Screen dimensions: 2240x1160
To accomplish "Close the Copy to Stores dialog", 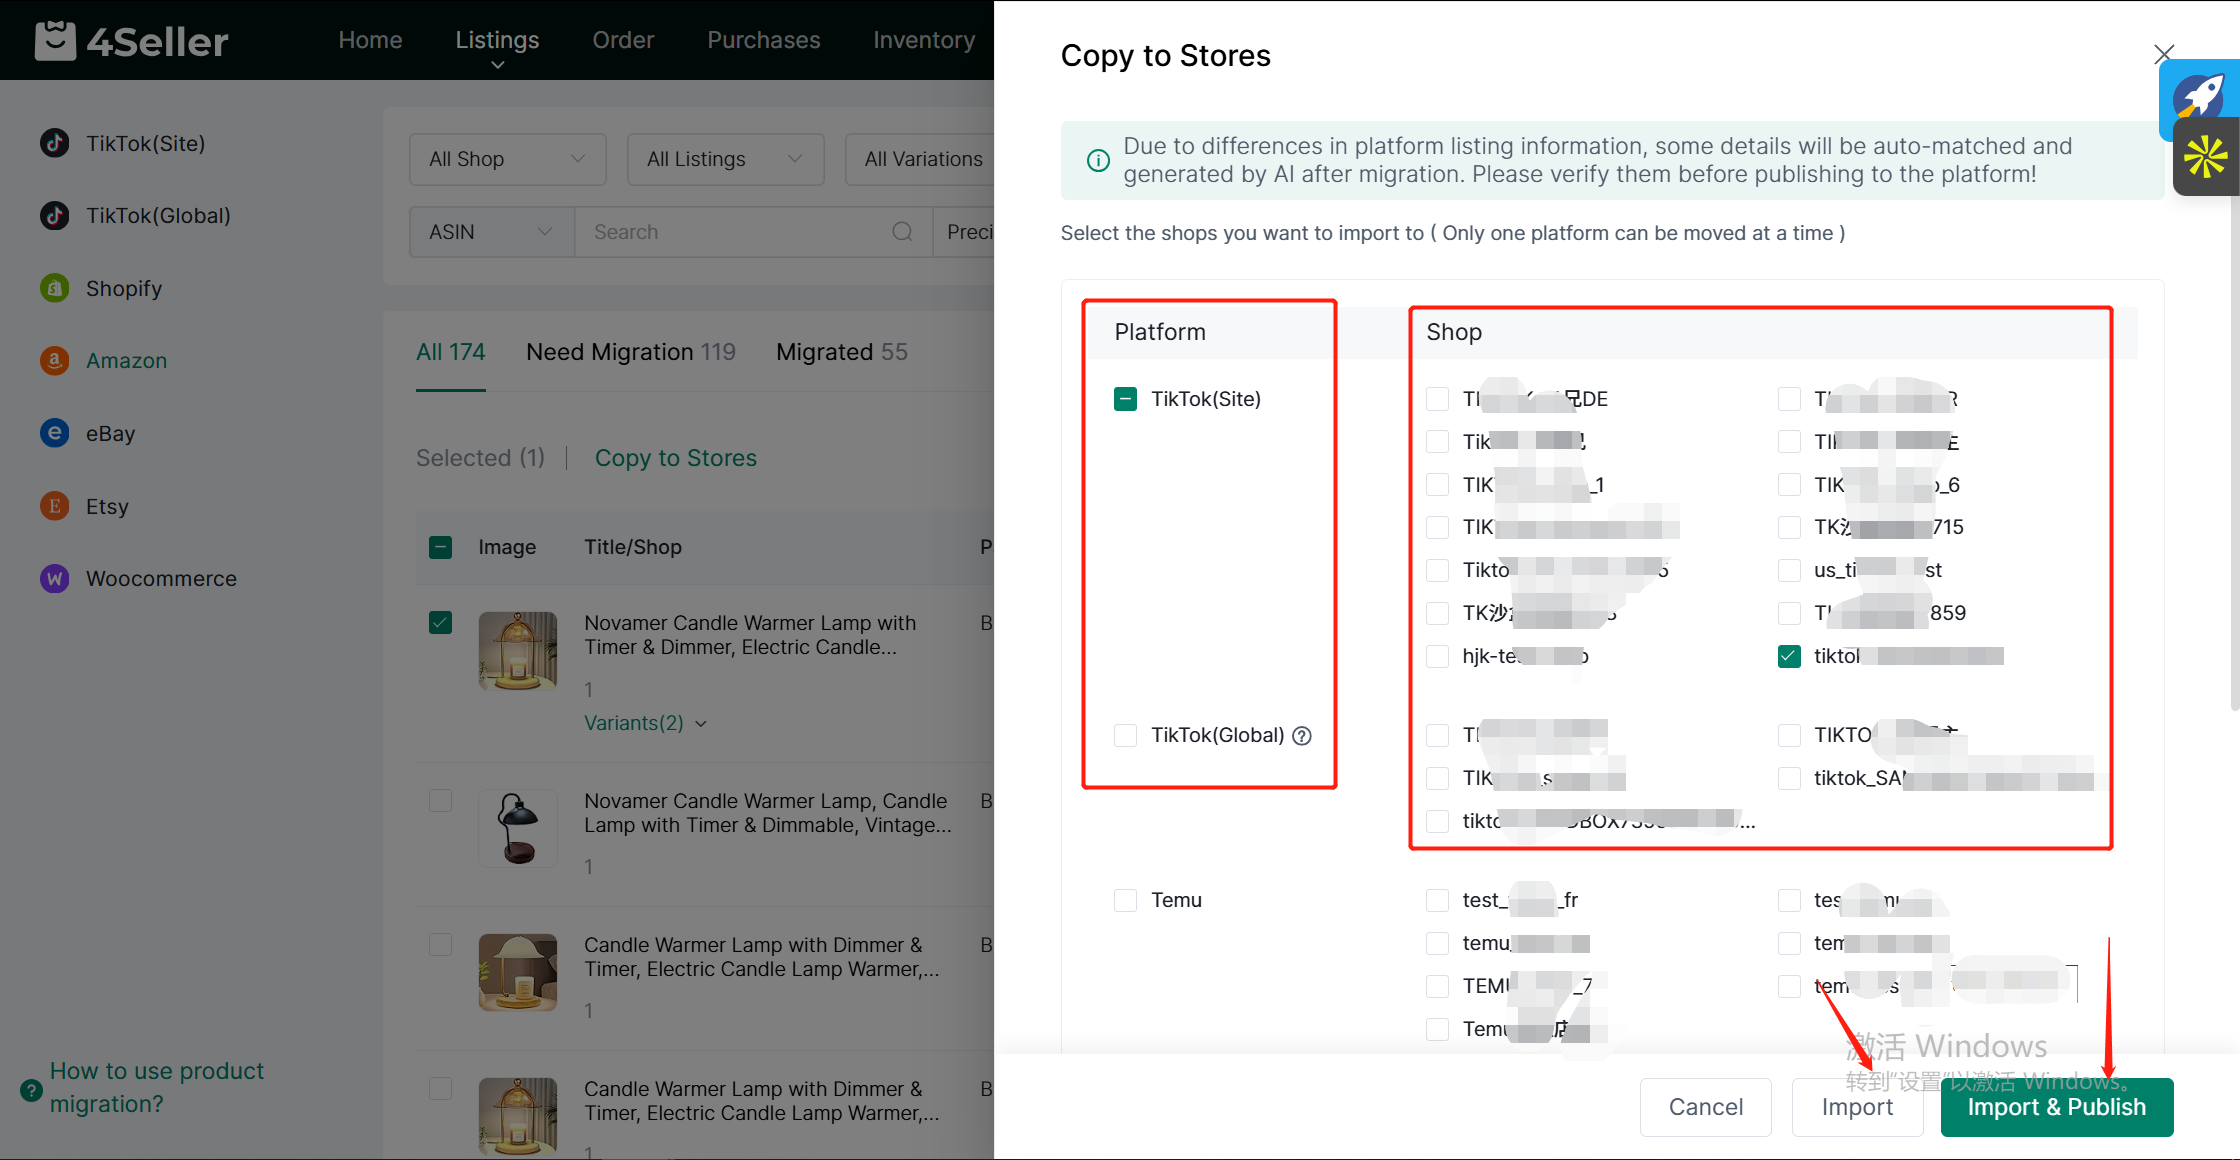I will coord(2164,54).
